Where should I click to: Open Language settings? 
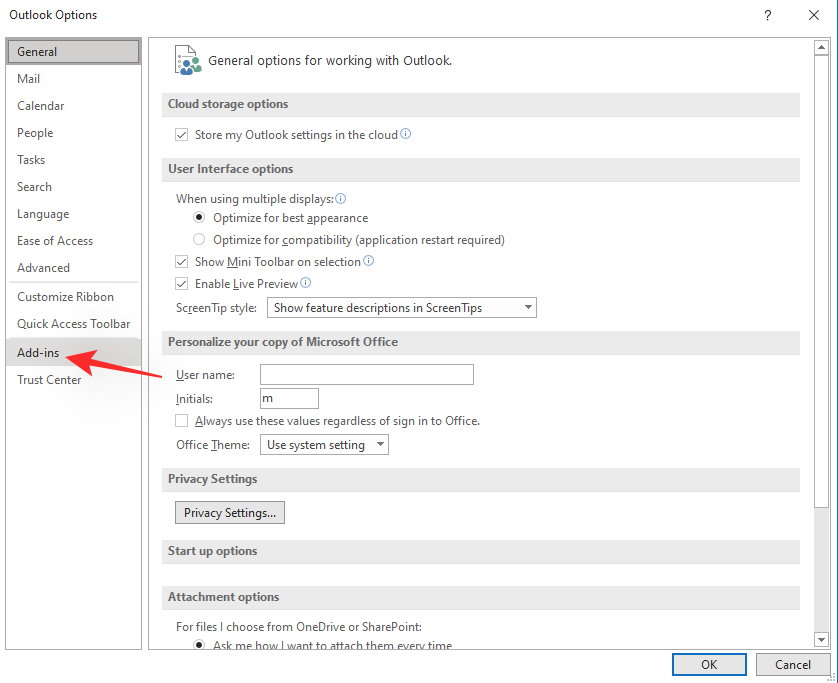click(74, 214)
